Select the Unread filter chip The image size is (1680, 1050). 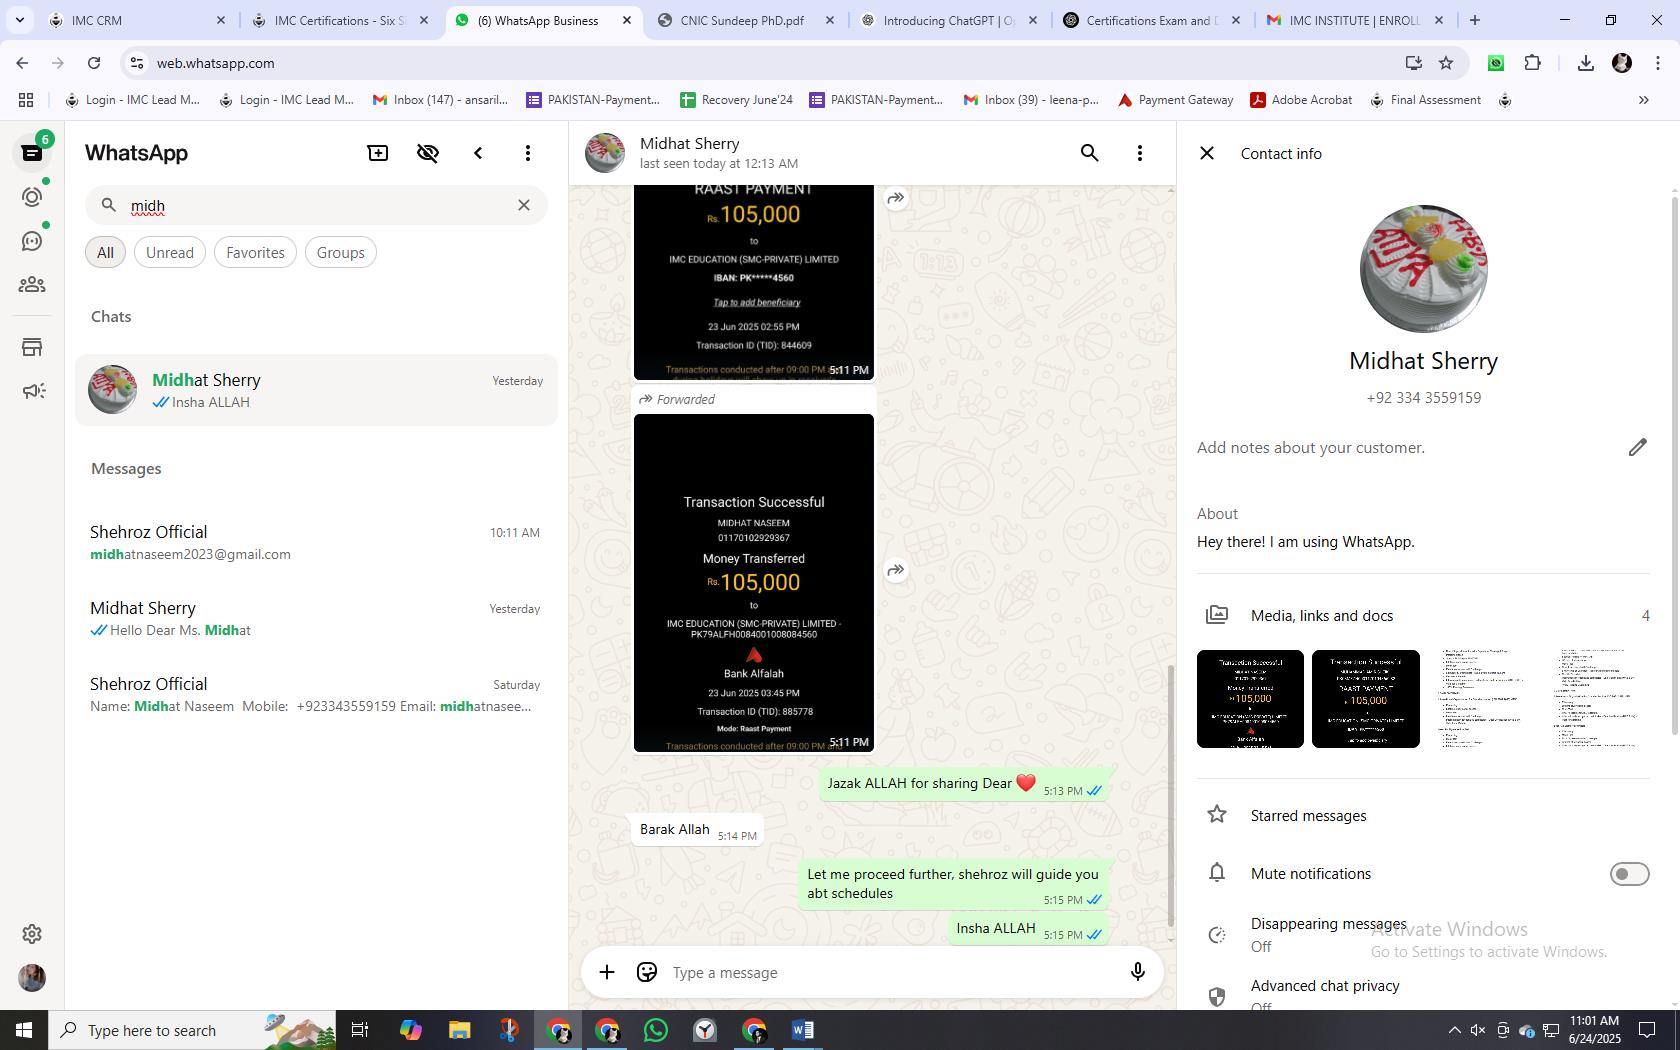(170, 253)
